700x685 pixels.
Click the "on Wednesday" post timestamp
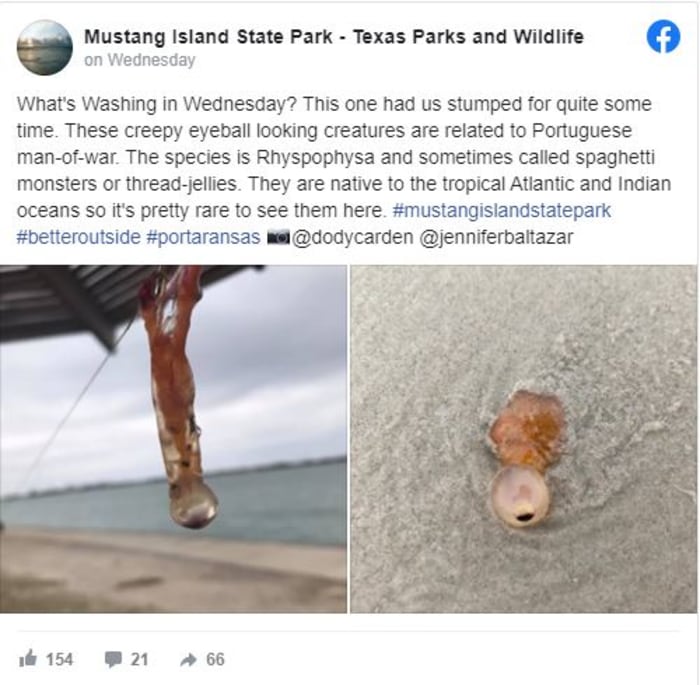pos(139,60)
